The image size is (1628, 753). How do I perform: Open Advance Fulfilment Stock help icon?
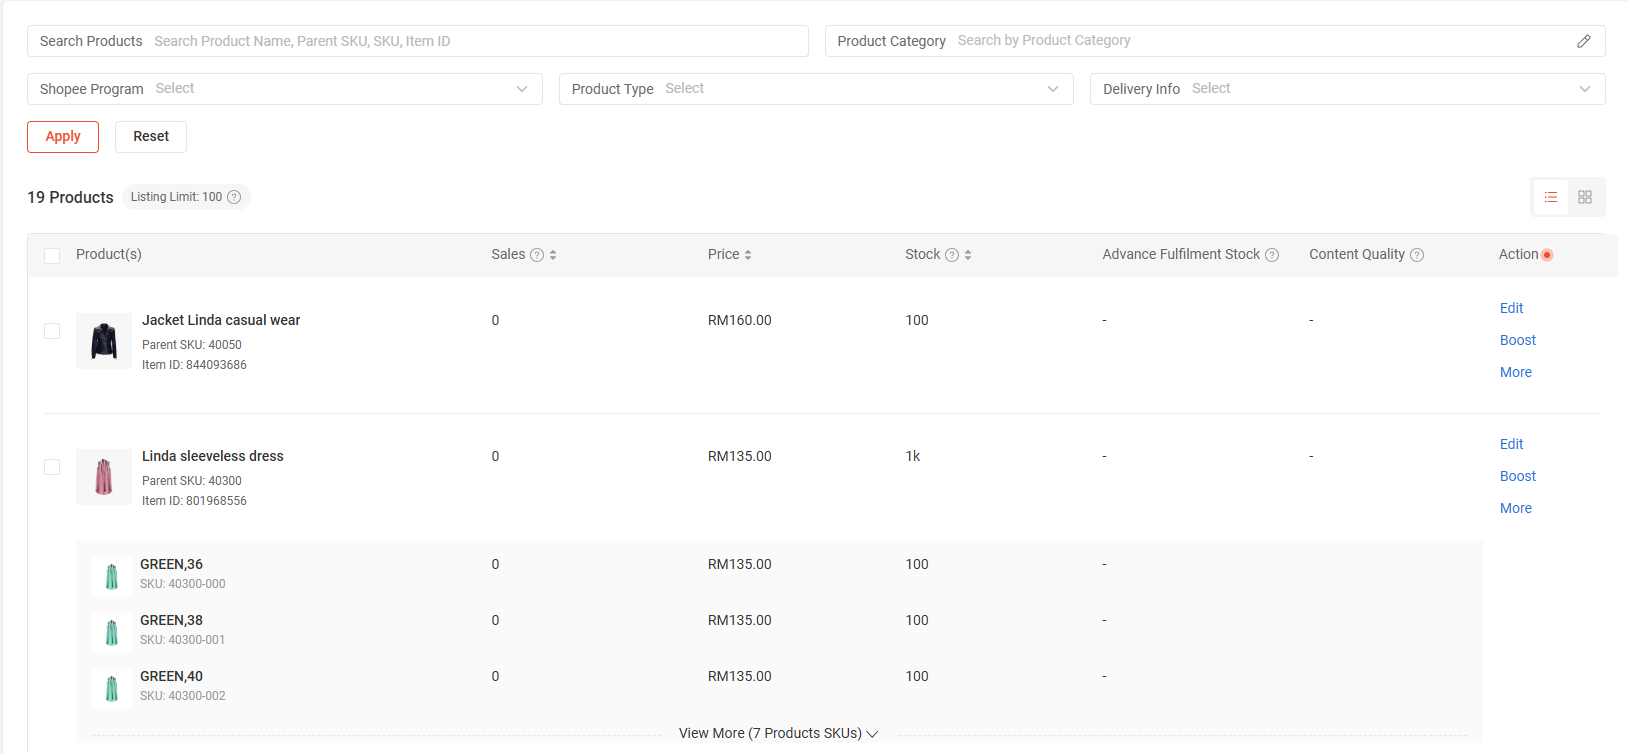1272,255
